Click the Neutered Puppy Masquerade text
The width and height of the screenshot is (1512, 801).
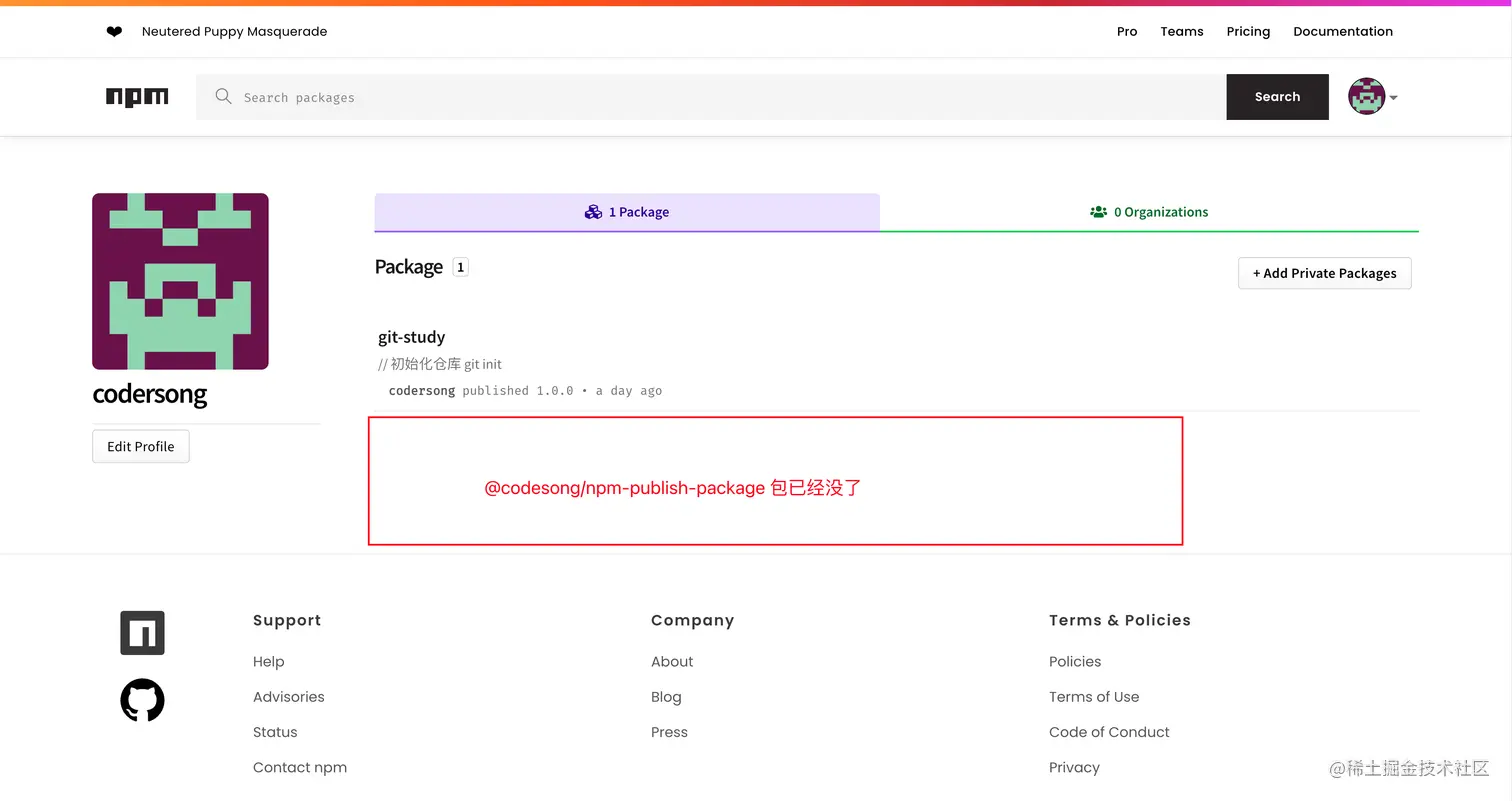[x=235, y=32]
